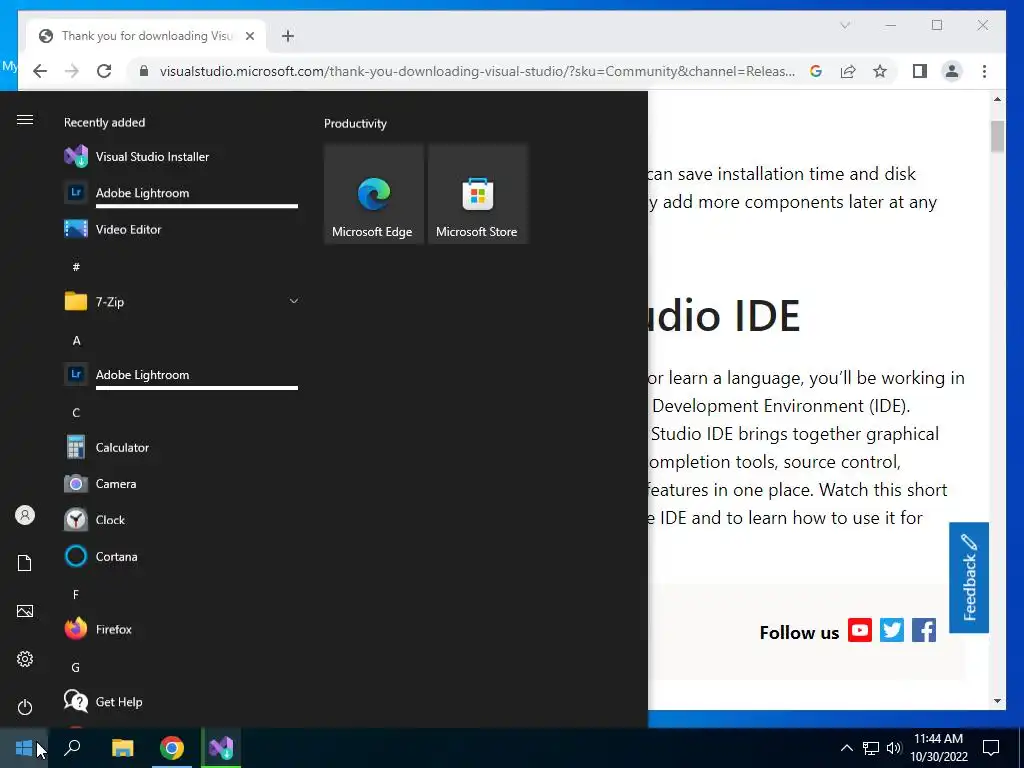This screenshot has width=1024, height=768.
Task: Bookmark this page with the star
Action: (880, 71)
